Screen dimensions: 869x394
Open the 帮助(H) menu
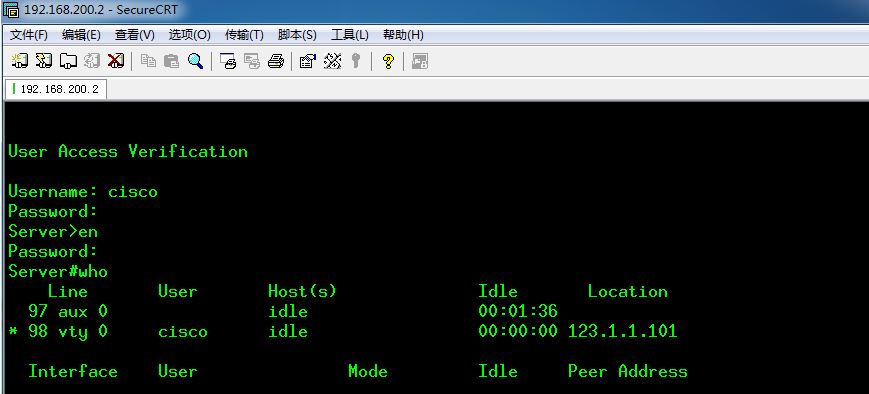403,35
